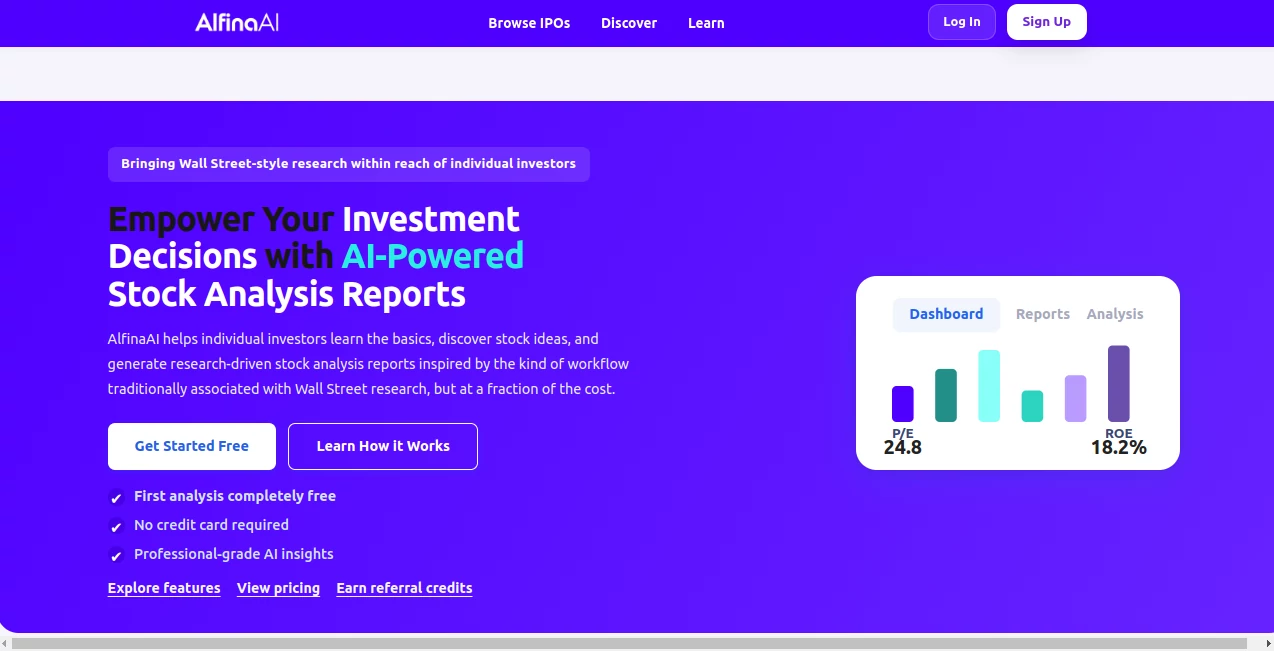1274x651 pixels.
Task: Click the short turquoise chart bar
Action: tap(1032, 406)
